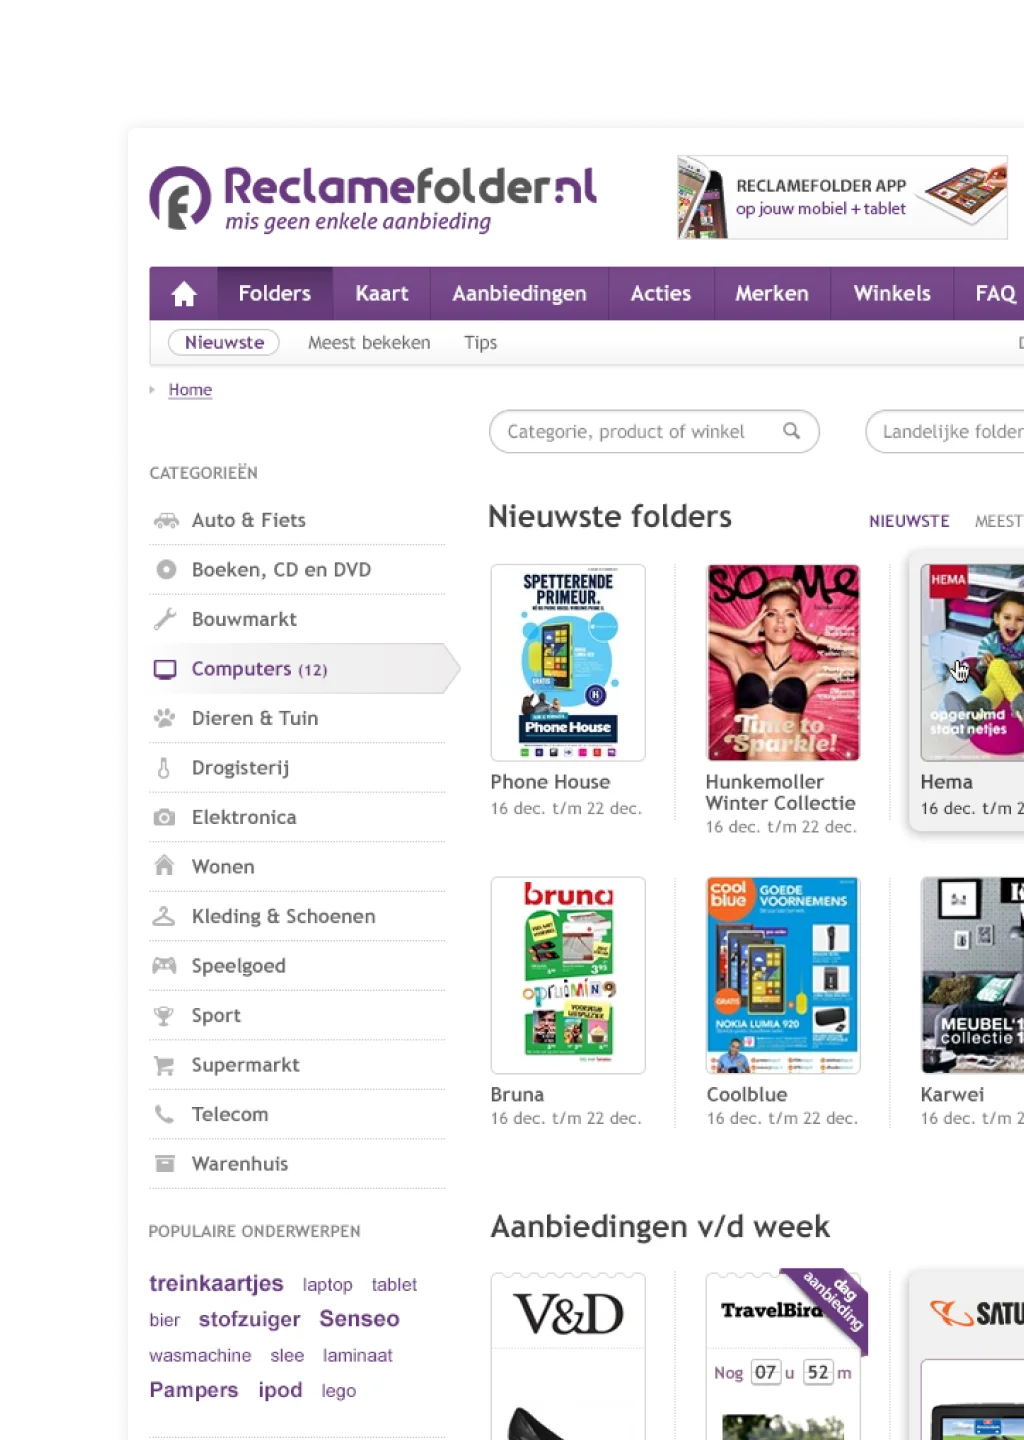
Task: Switch to the Merken tab
Action: [x=772, y=294]
